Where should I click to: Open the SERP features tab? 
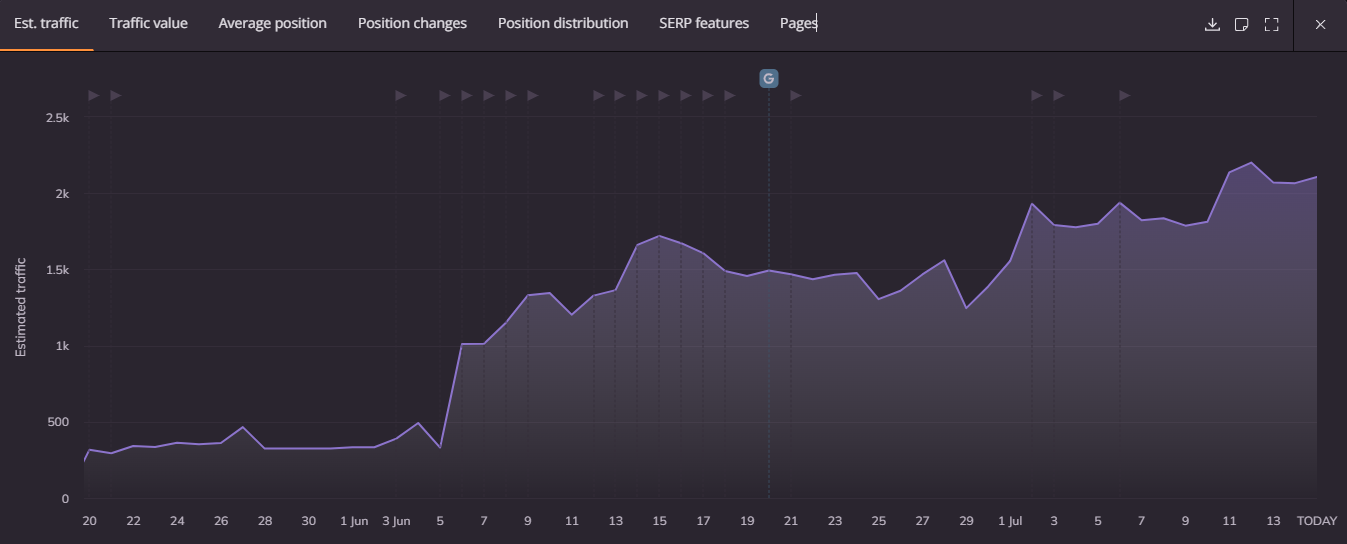(x=704, y=23)
